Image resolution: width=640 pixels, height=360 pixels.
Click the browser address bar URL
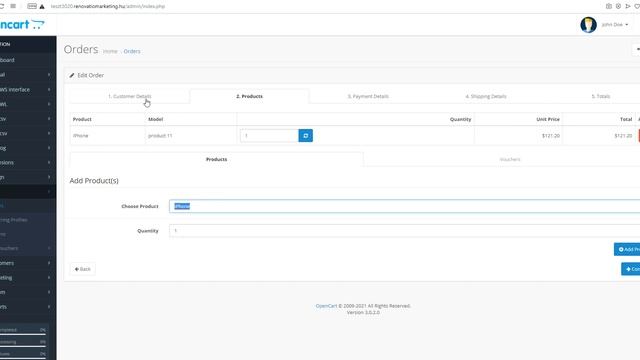click(x=108, y=6)
